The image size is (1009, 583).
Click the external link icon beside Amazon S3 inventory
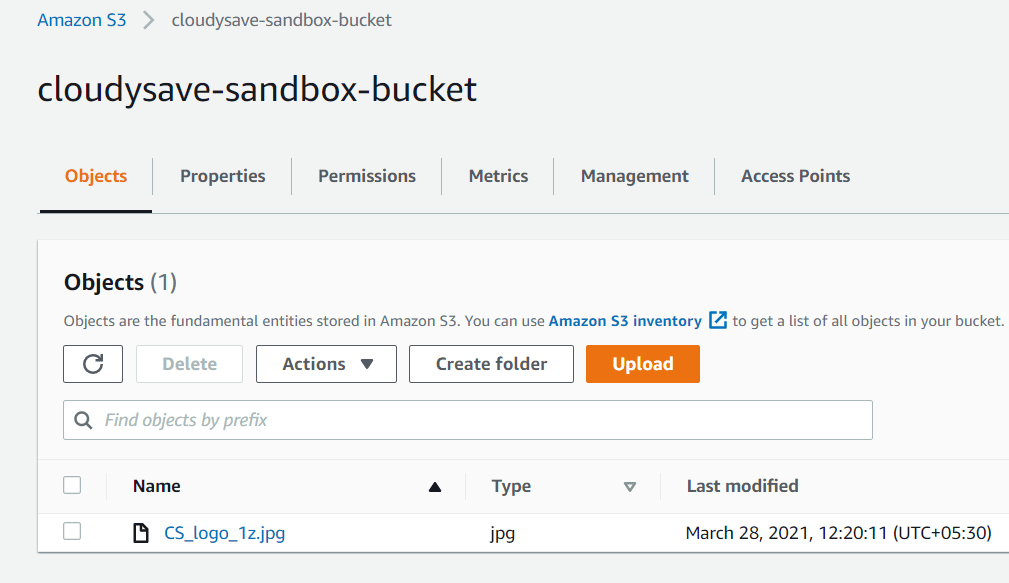coord(717,320)
